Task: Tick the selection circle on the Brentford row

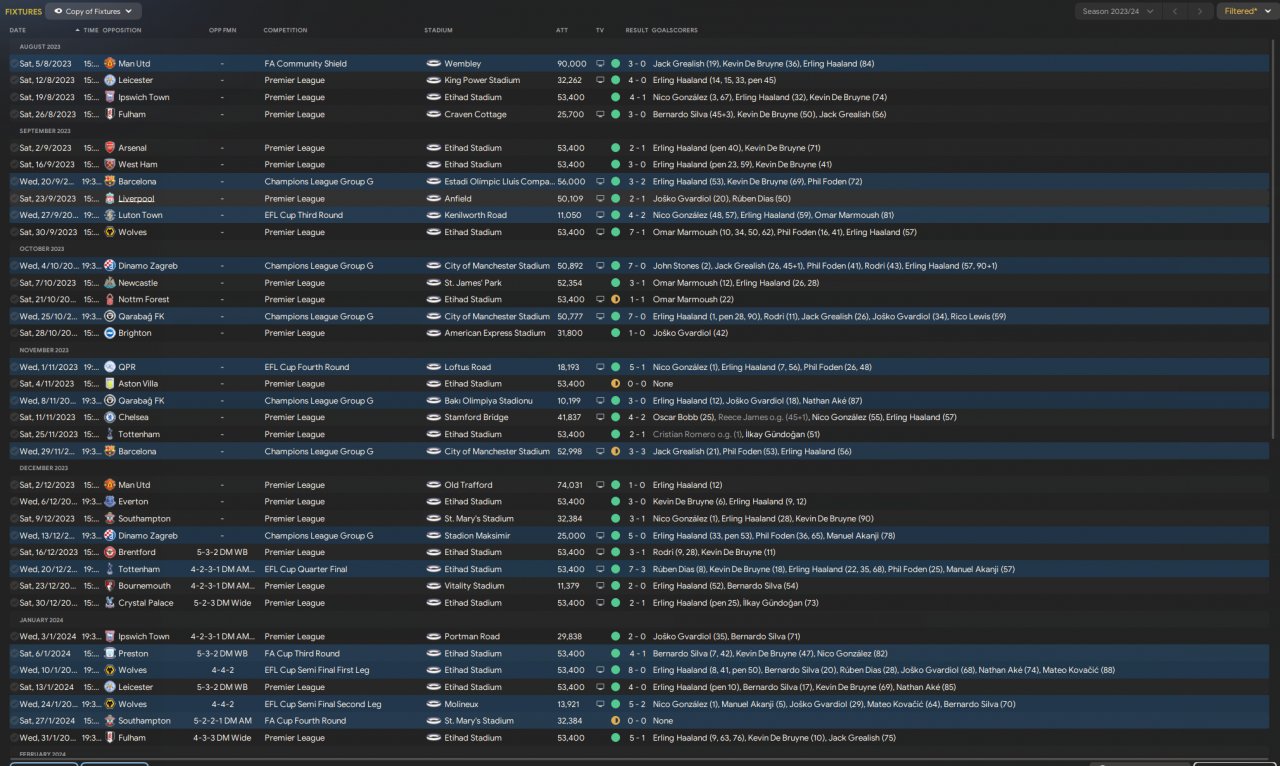Action: click(x=14, y=552)
